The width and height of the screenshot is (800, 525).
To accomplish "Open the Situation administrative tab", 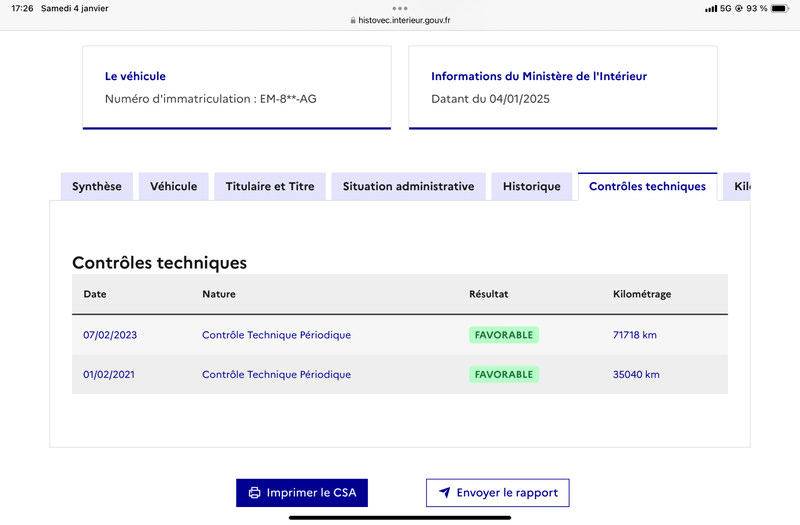I will pos(409,187).
